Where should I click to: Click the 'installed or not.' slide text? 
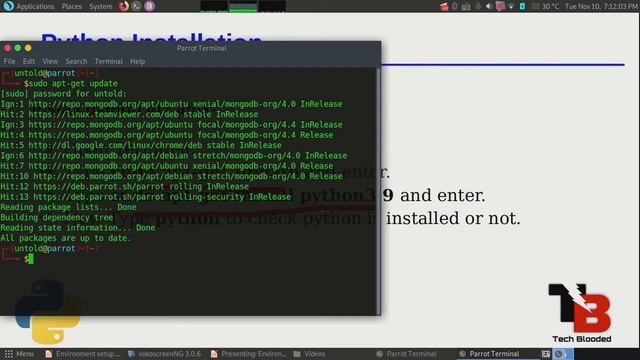pos(453,218)
